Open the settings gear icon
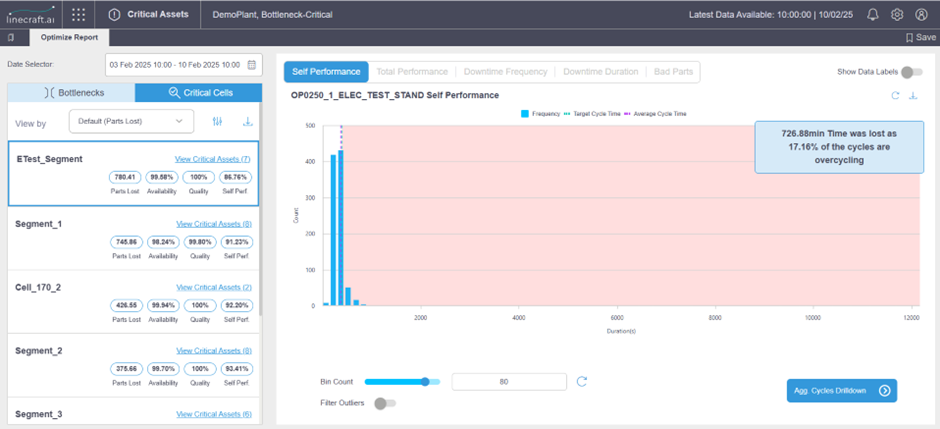This screenshot has height=429, width=940. (x=897, y=15)
